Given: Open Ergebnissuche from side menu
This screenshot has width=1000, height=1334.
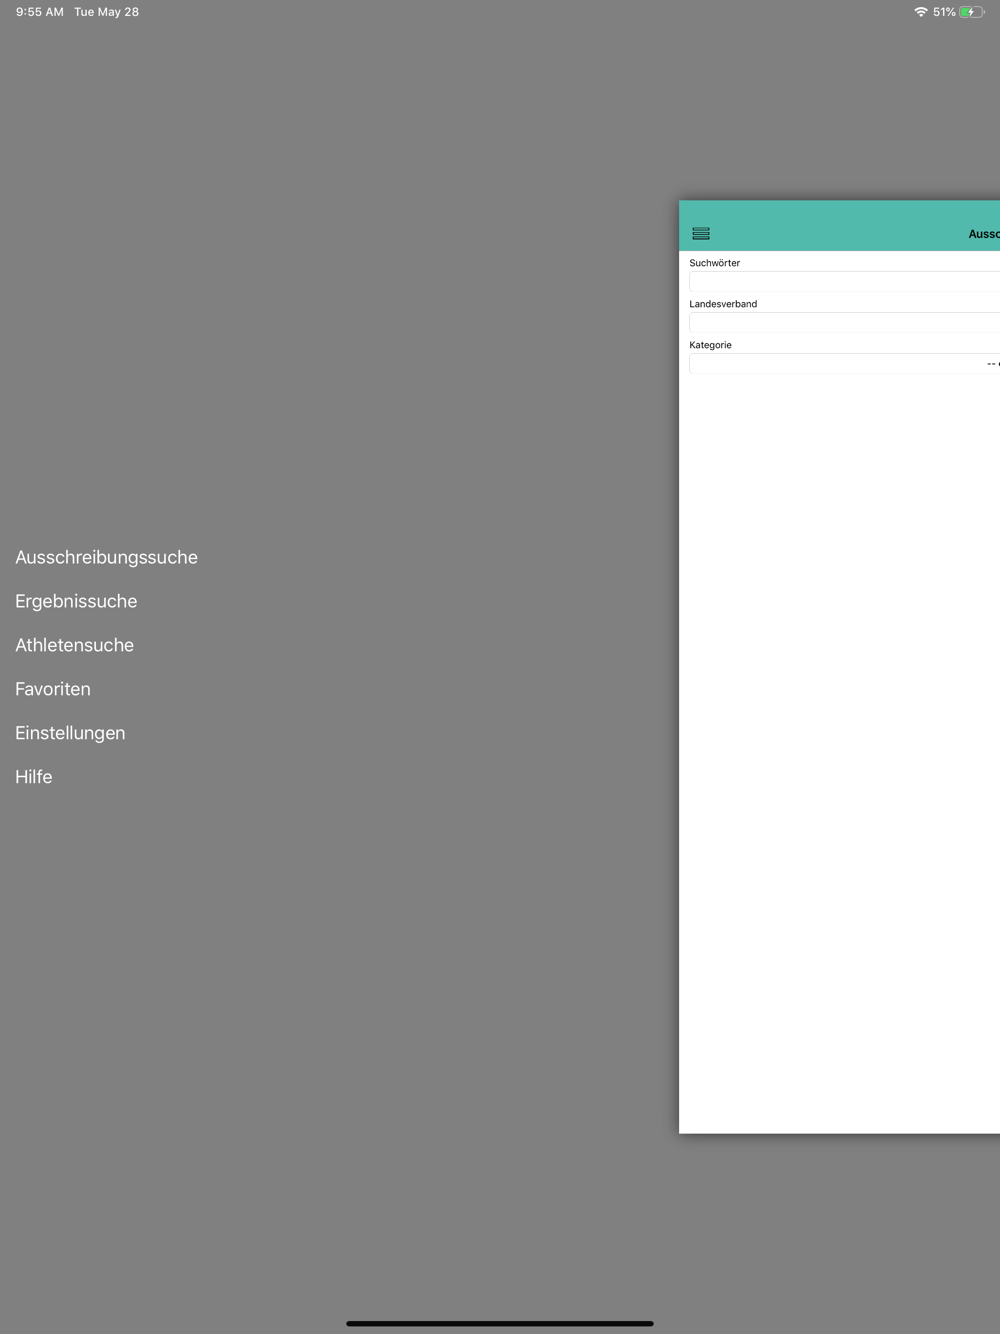Looking at the screenshot, I should tap(76, 601).
